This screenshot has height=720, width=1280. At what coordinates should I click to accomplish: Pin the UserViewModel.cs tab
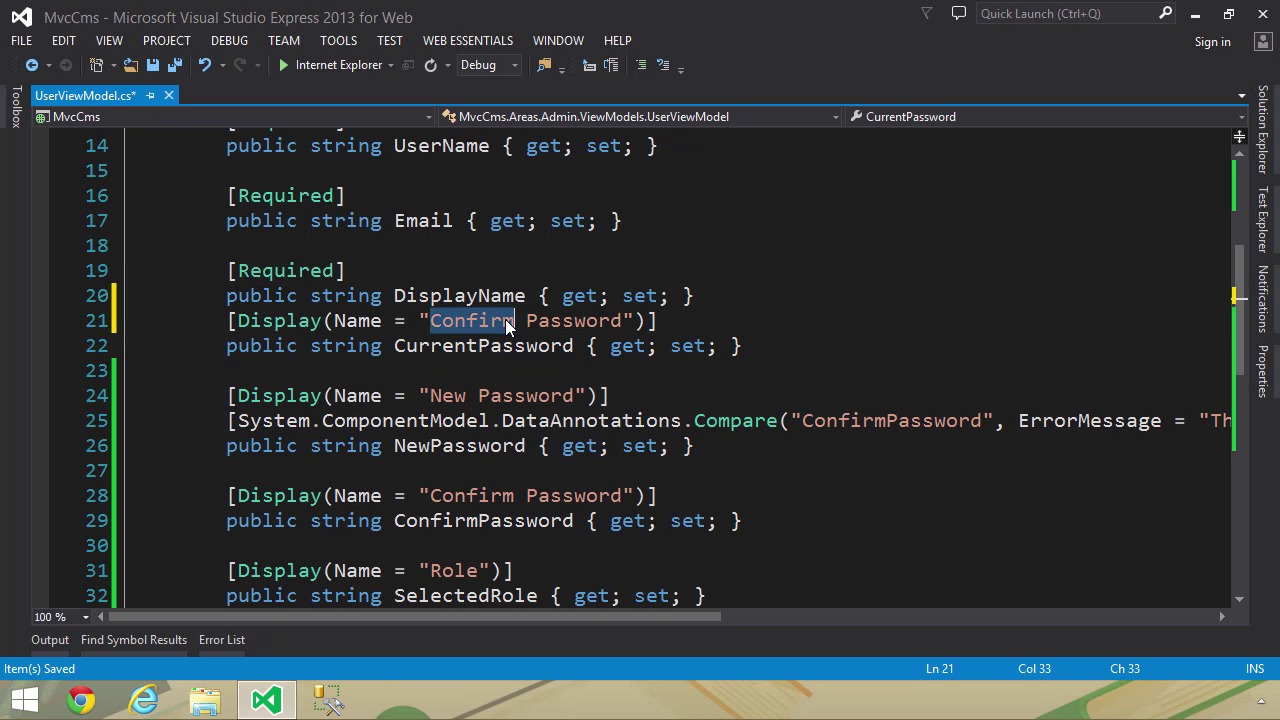[150, 95]
